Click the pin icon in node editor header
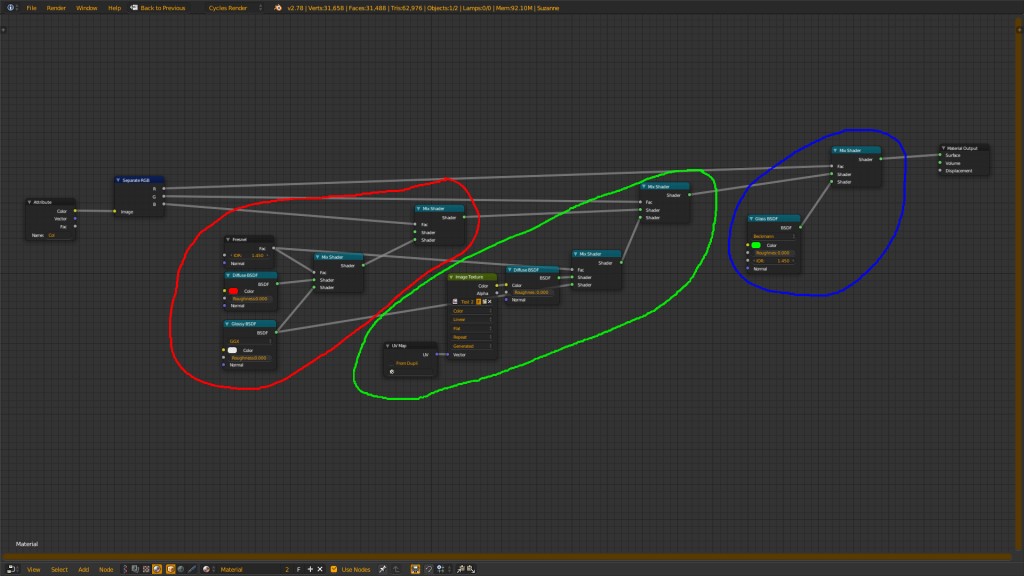Image resolution: width=1024 pixels, height=576 pixels. click(383, 567)
